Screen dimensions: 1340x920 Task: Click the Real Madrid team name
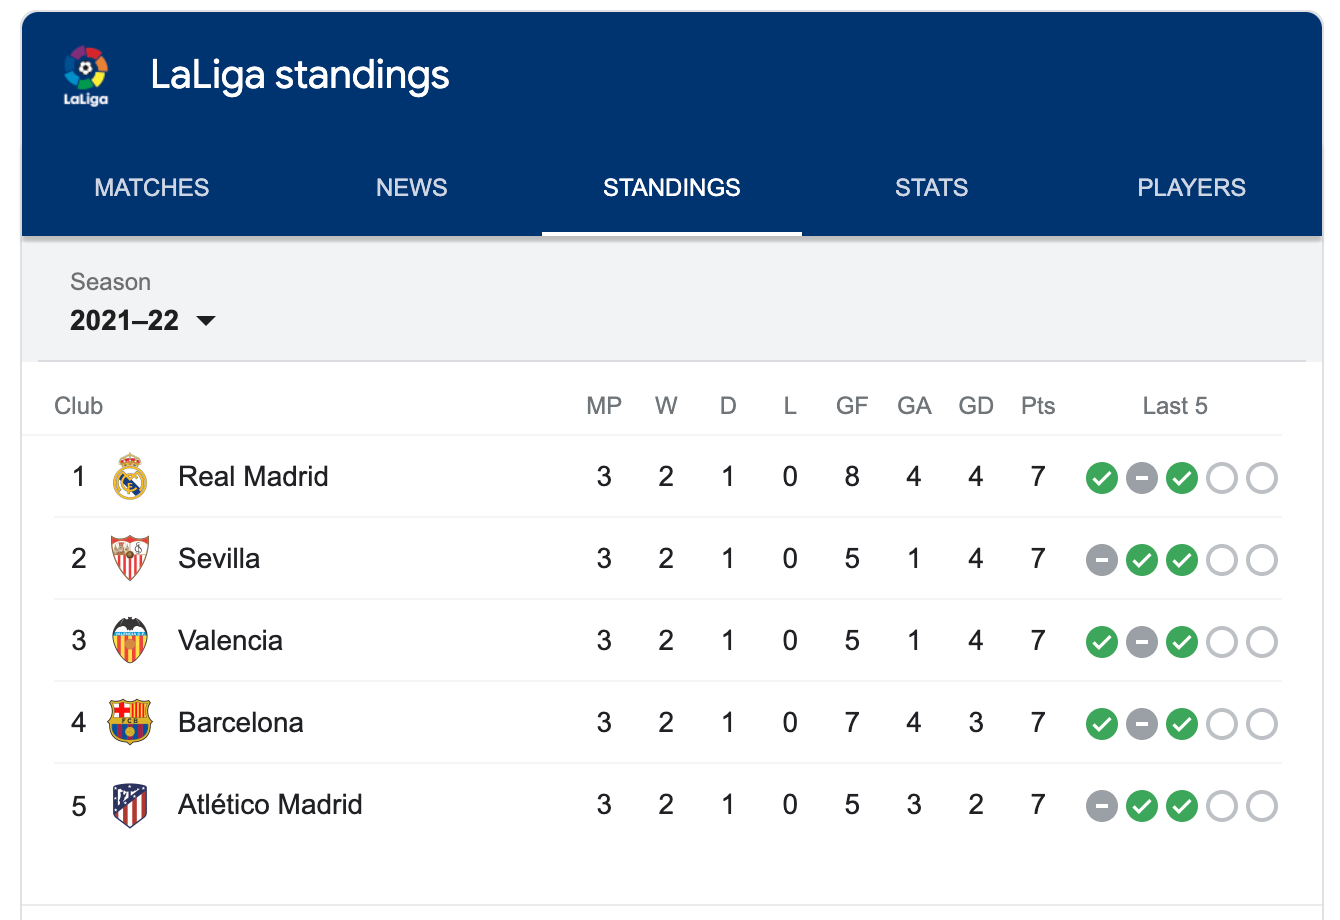pos(253,477)
